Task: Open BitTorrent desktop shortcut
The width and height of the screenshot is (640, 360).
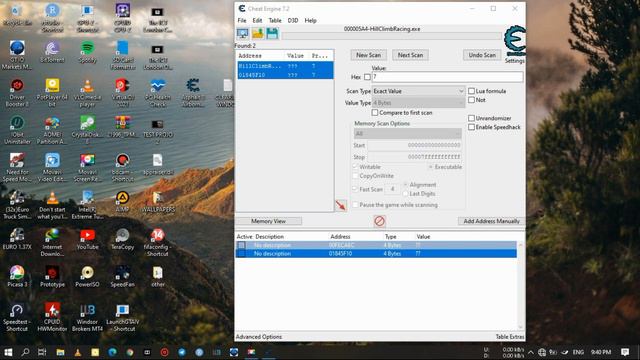Action: click(52, 52)
